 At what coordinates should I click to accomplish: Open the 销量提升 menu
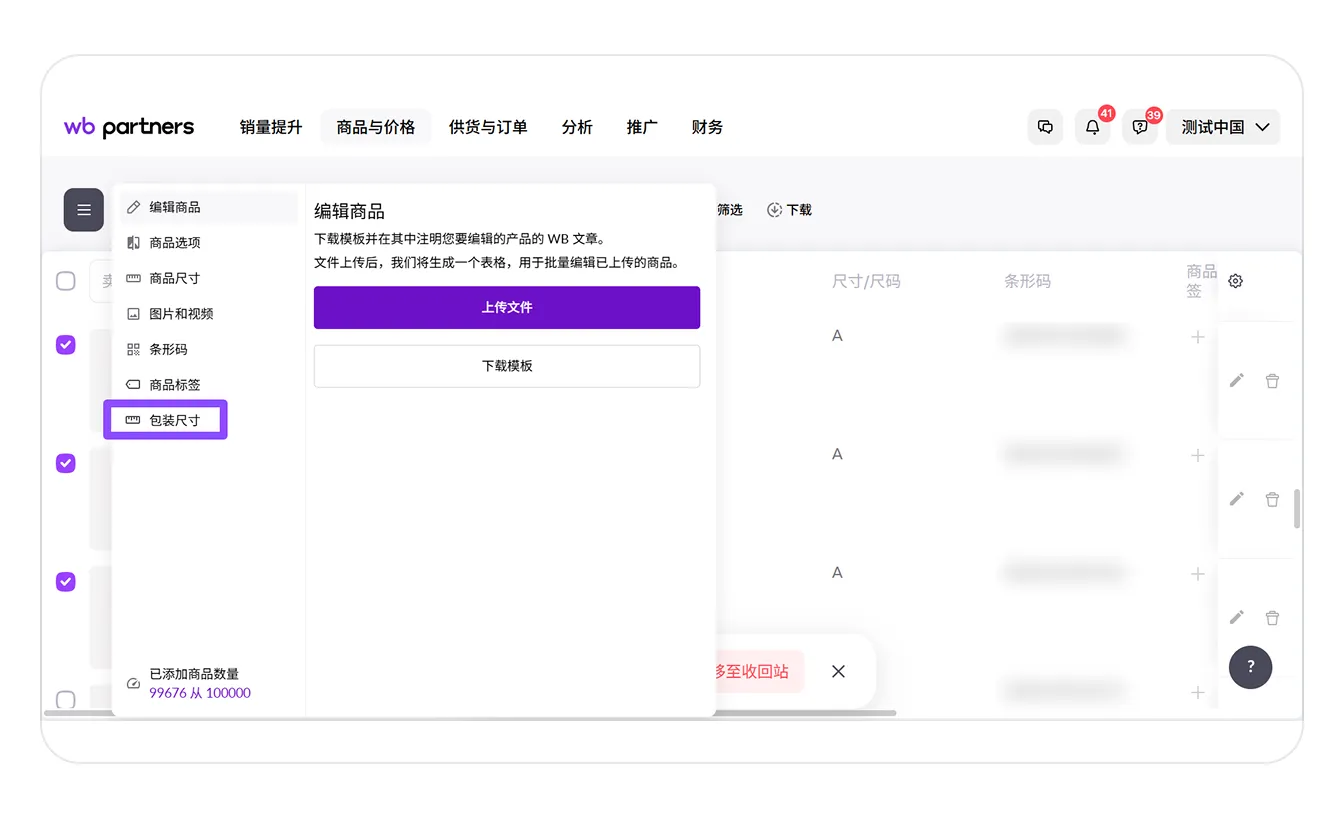click(x=271, y=127)
